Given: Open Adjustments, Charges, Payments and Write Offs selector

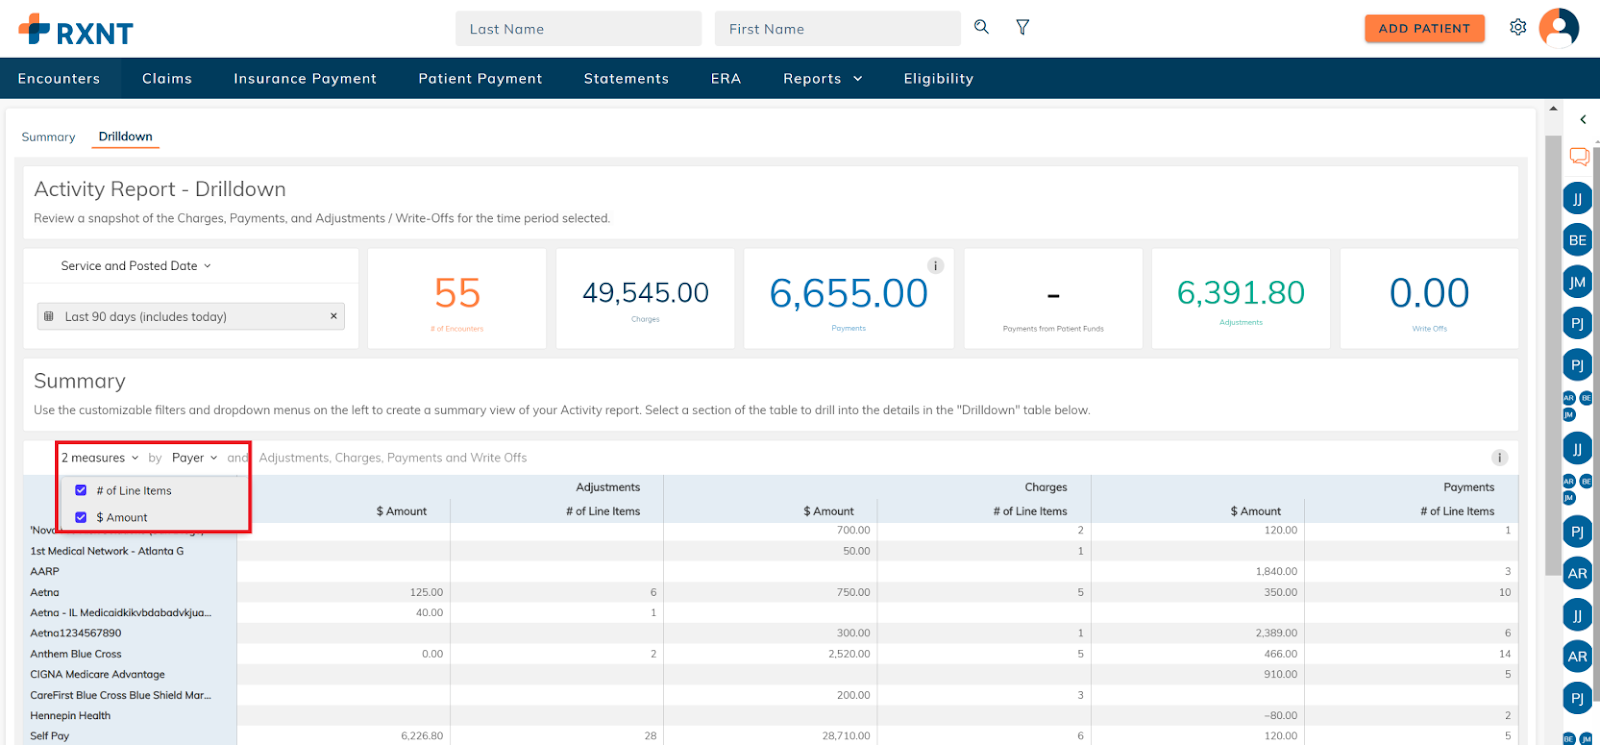Looking at the screenshot, I should click(x=393, y=458).
